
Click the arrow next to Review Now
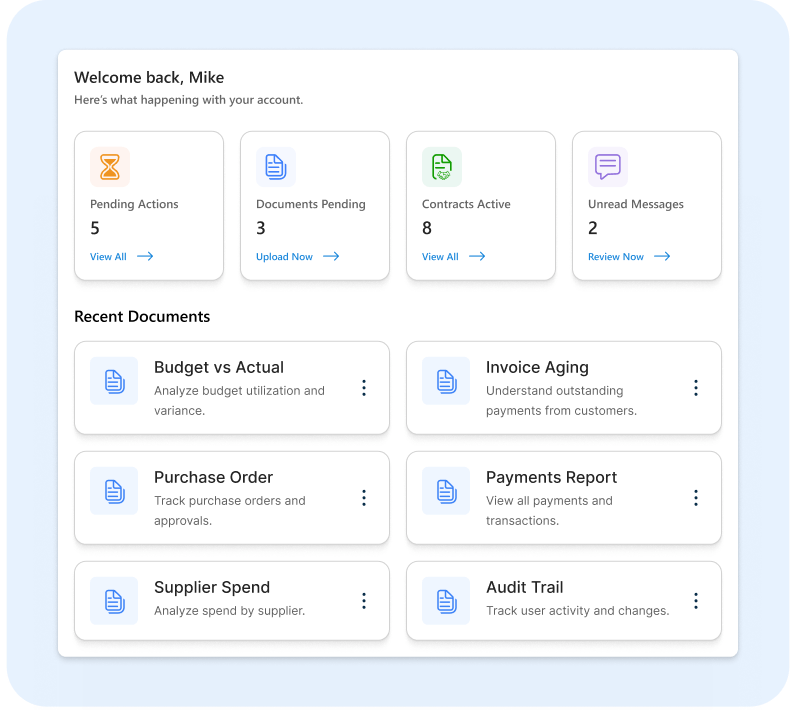[x=662, y=256]
